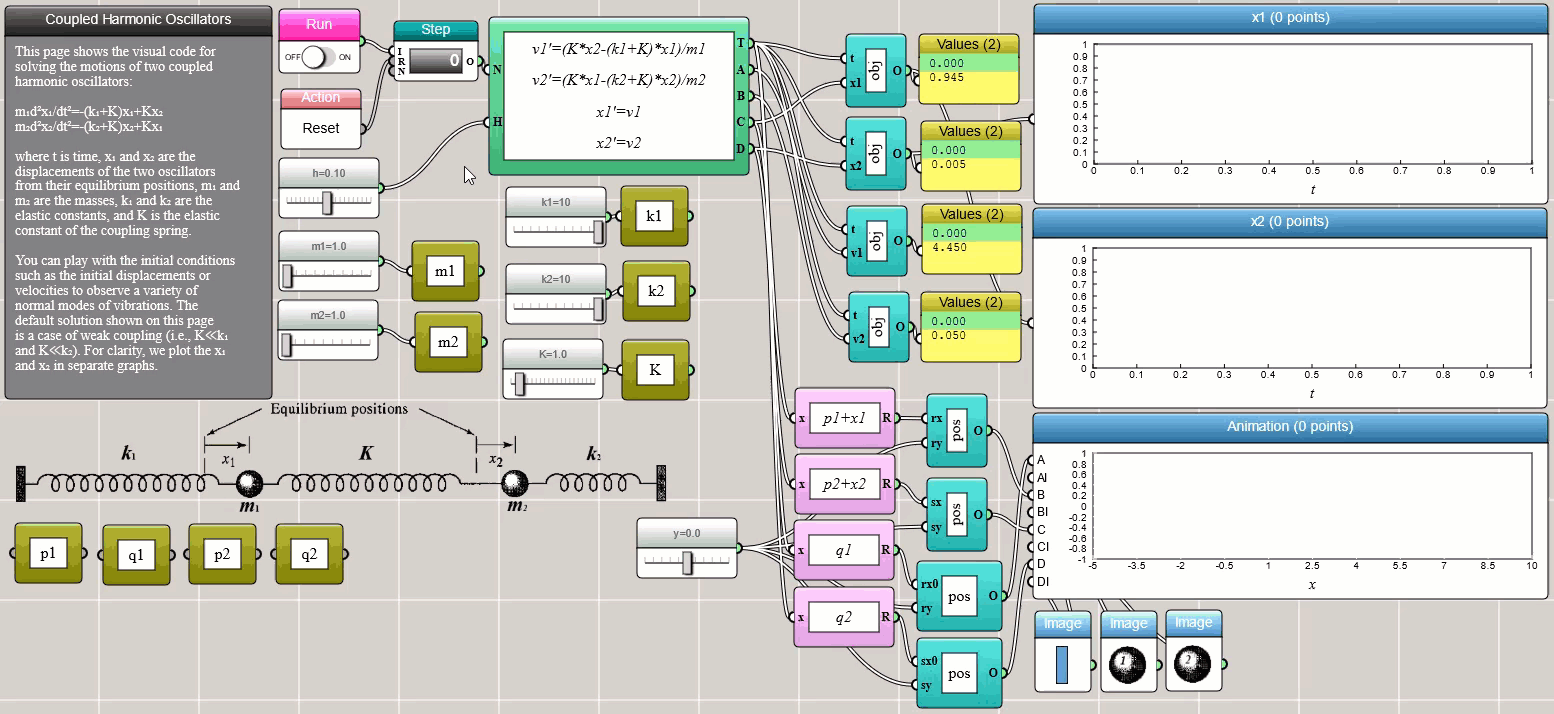The image size is (1554, 714).
Task: Select the k1 variable block
Action: [x=654, y=216]
